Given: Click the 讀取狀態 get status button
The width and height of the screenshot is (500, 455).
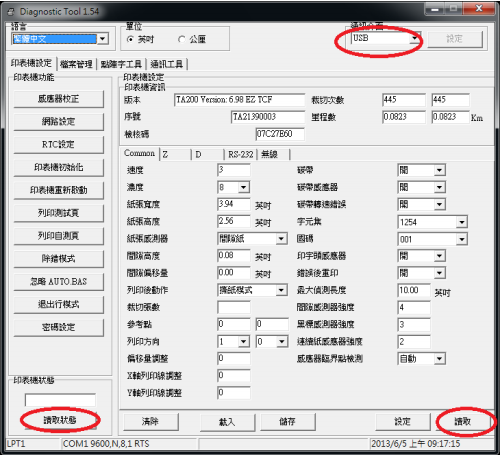Looking at the screenshot, I should (x=60, y=420).
